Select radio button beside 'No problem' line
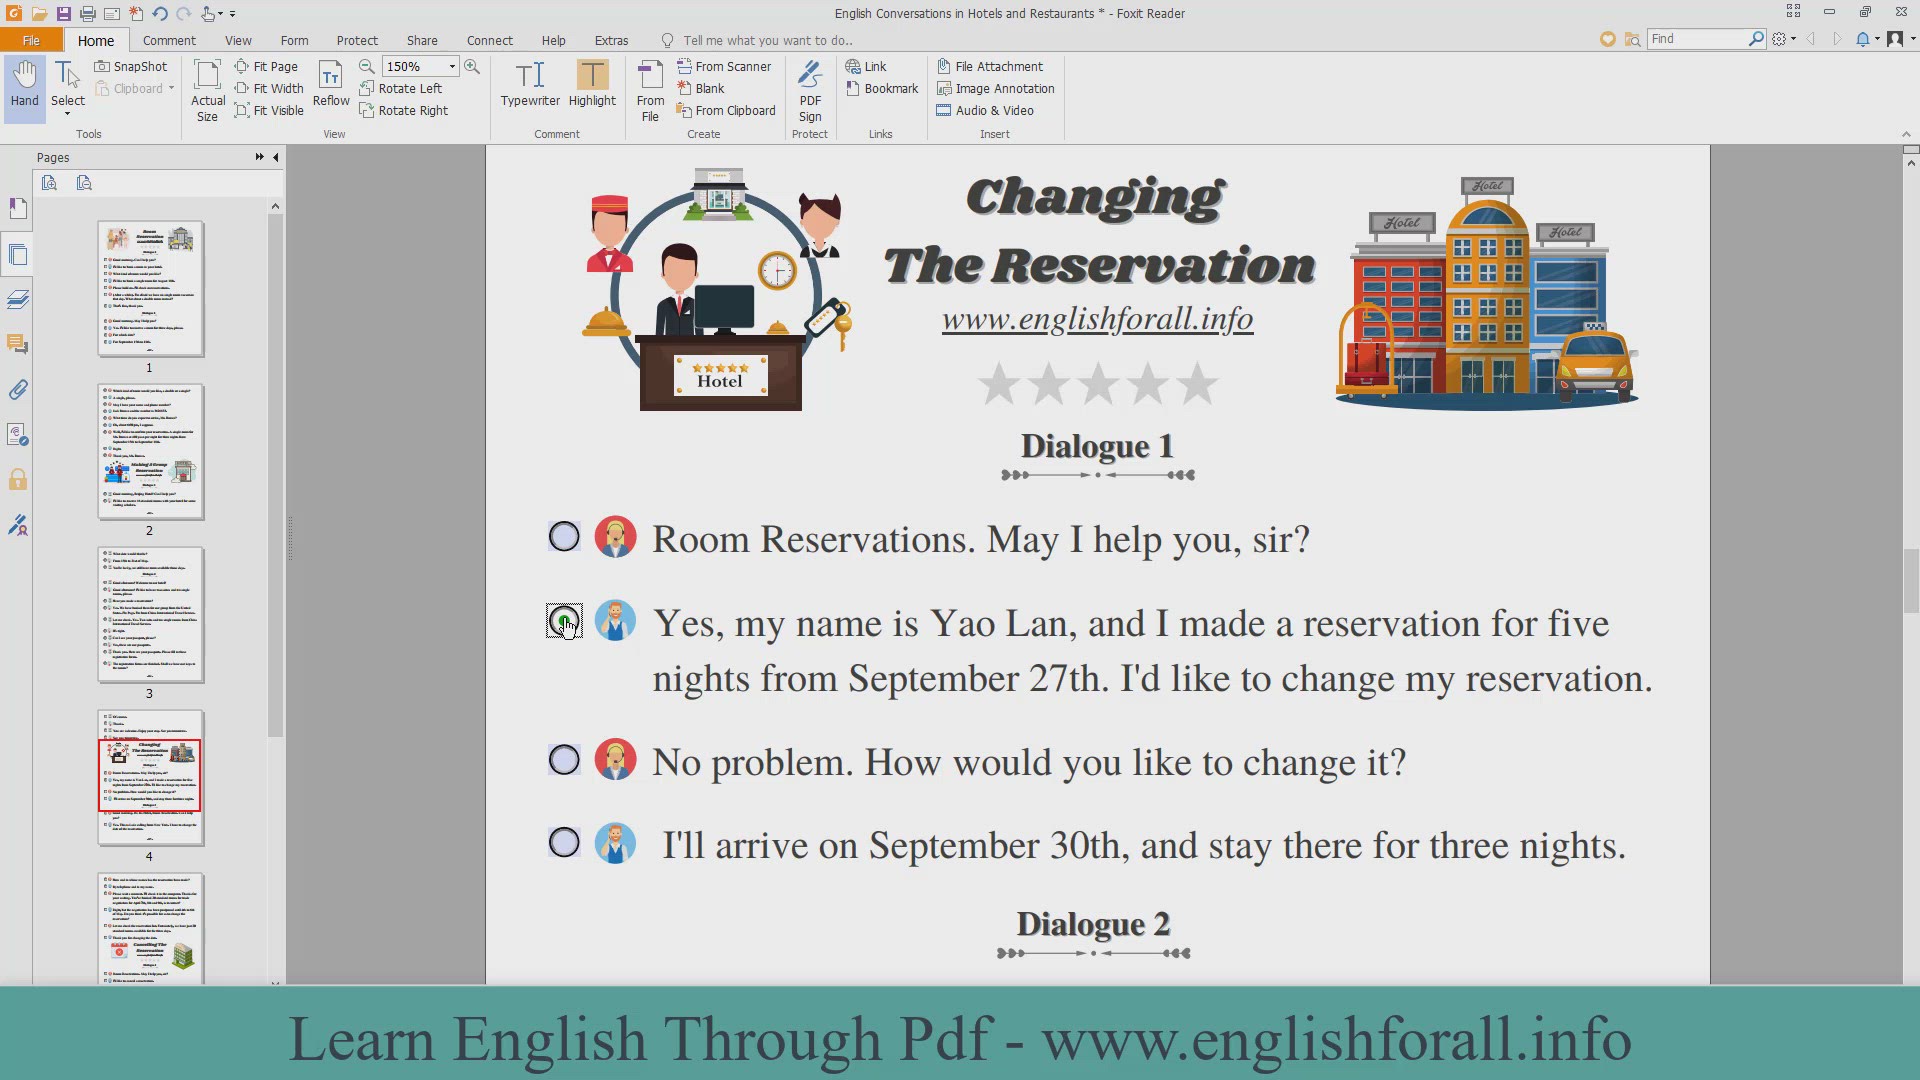The height and width of the screenshot is (1080, 1920). click(x=564, y=760)
